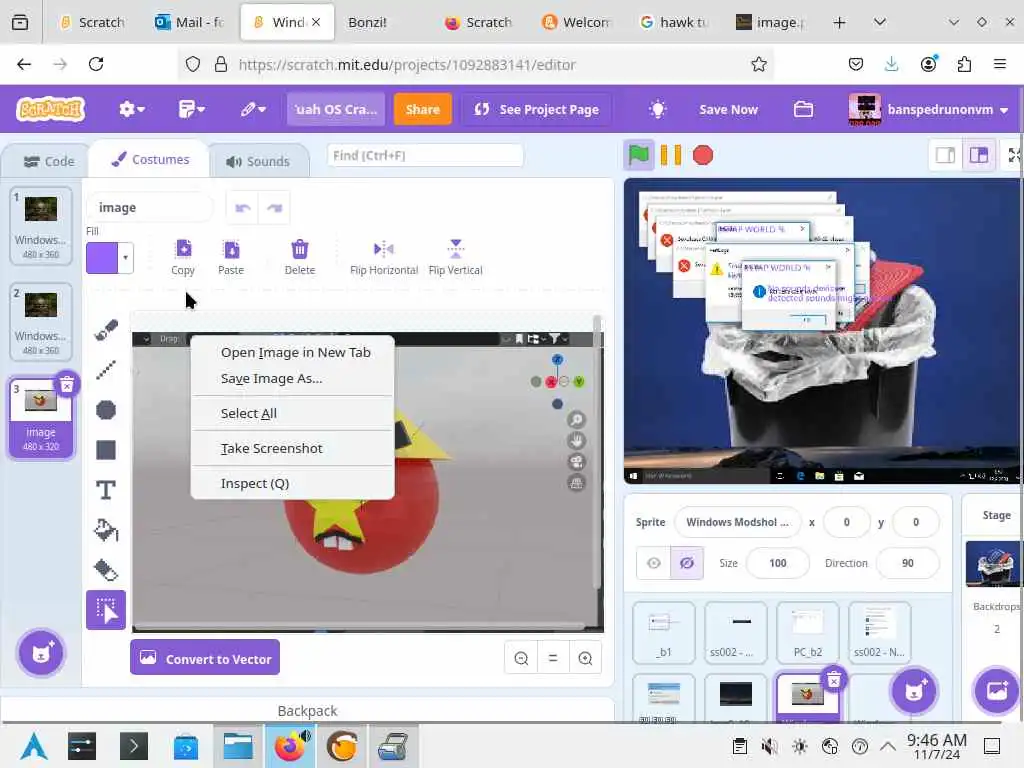Show hidden system tray icons
This screenshot has width=1024, height=768.
coord(888,746)
